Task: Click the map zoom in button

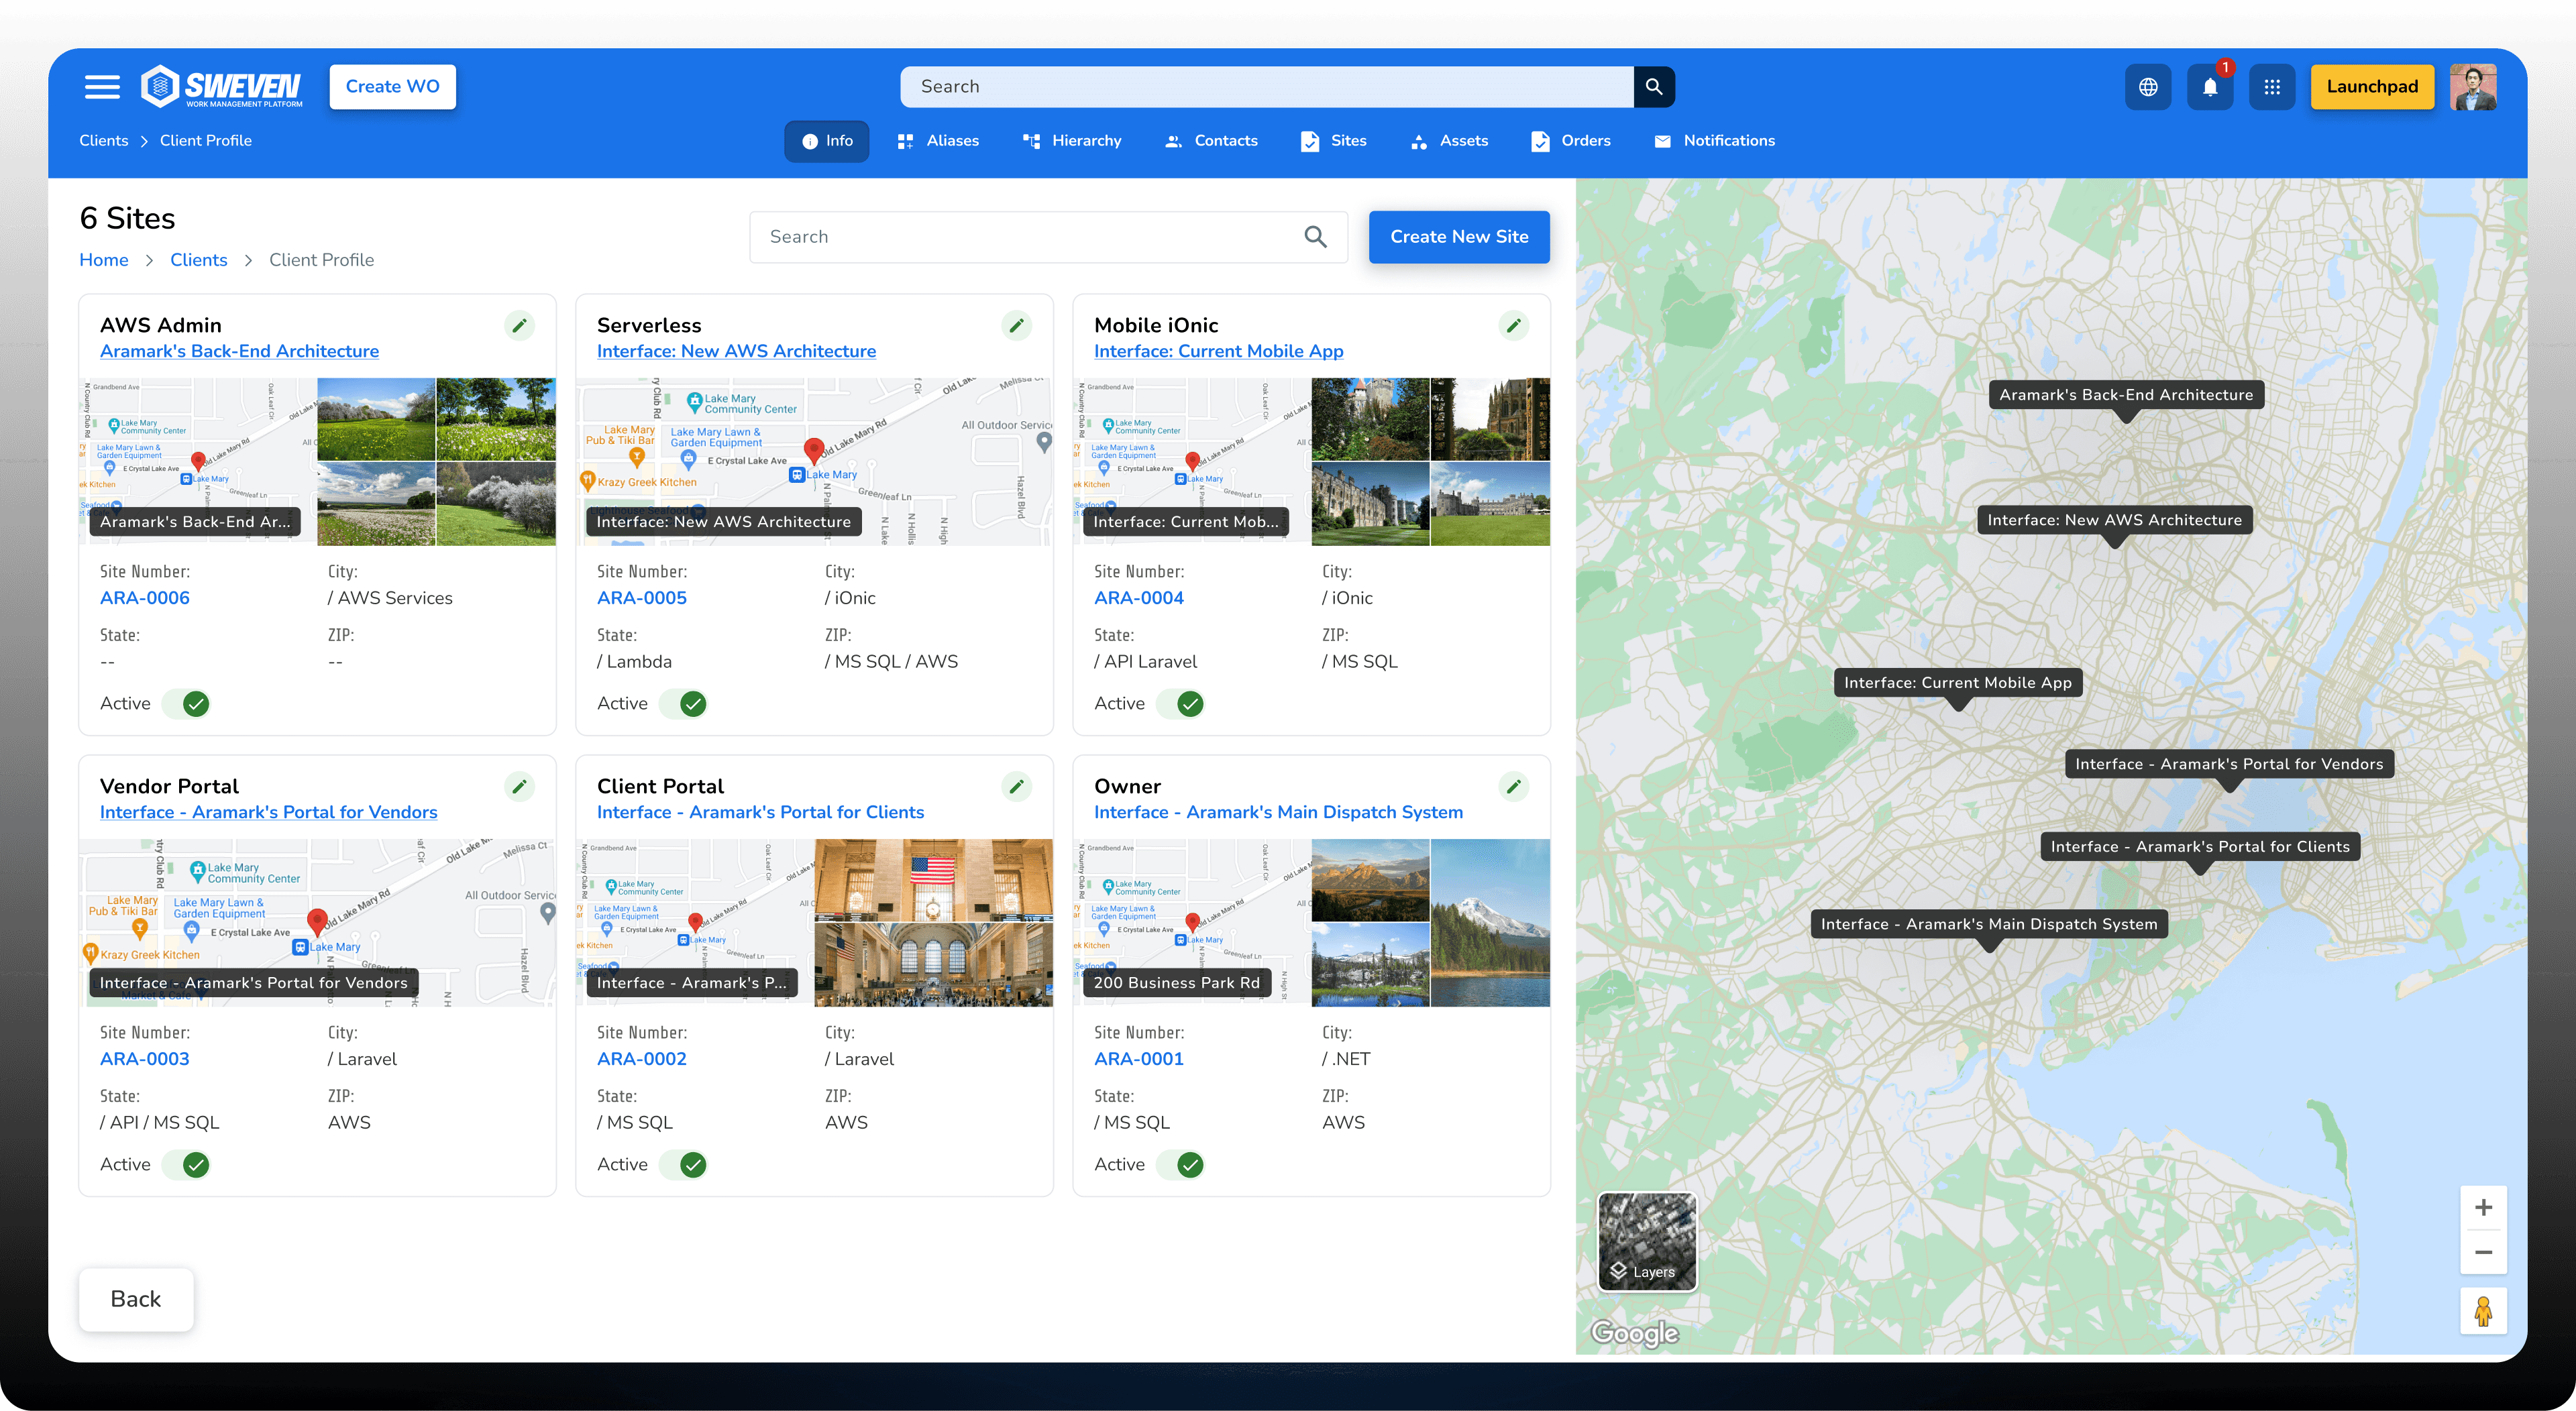Action: [2483, 1208]
